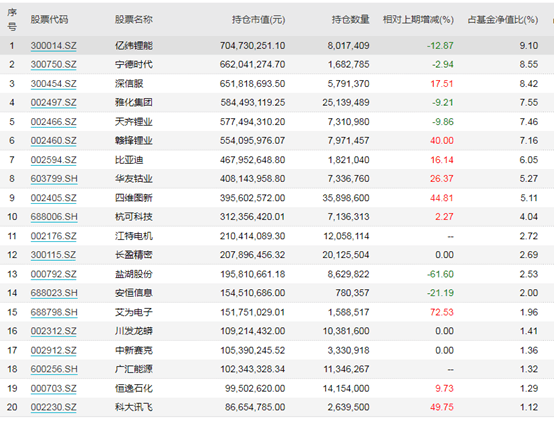Screen dimensions: 554x423
Task: Open stock code link 000792.SZ
Action: [53, 274]
